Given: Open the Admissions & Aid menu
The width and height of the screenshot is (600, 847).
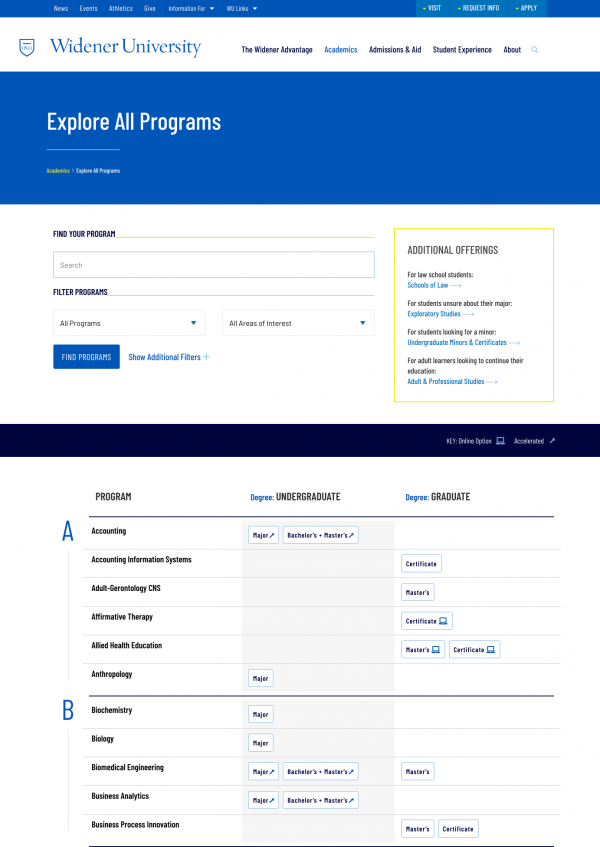Looking at the screenshot, I should point(395,50).
